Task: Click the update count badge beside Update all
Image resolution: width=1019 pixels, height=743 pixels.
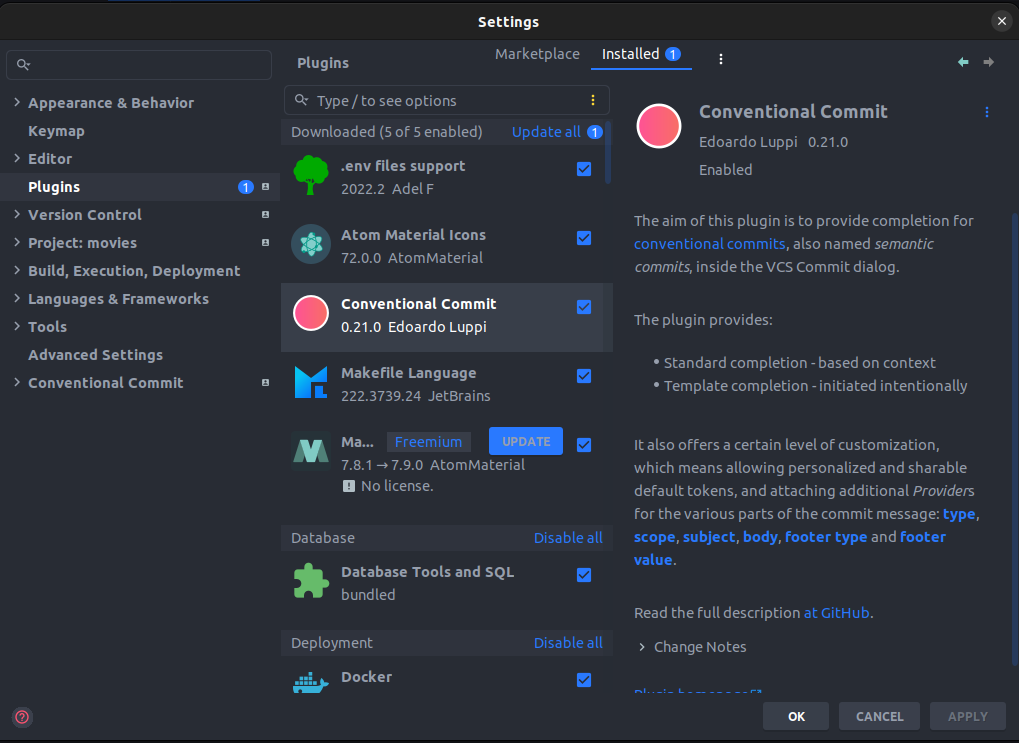Action: point(595,132)
